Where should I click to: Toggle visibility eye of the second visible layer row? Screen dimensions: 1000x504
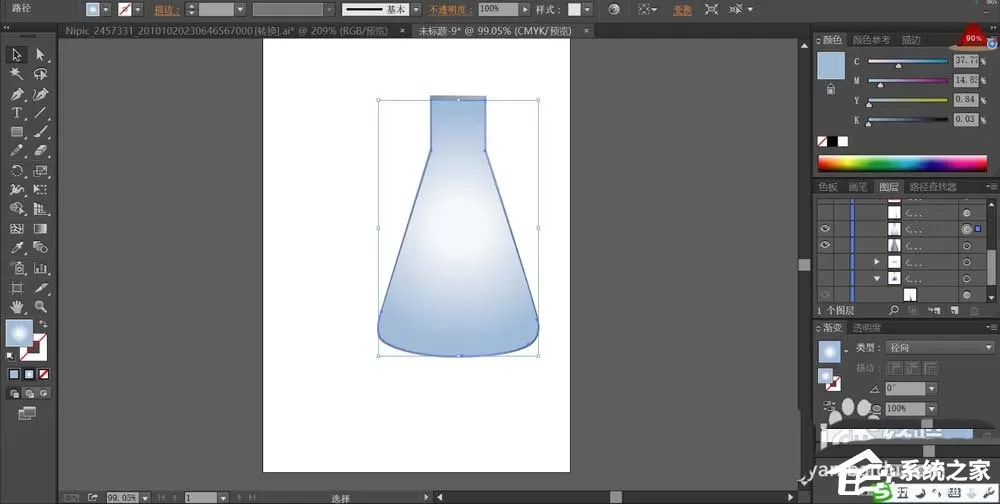click(825, 245)
